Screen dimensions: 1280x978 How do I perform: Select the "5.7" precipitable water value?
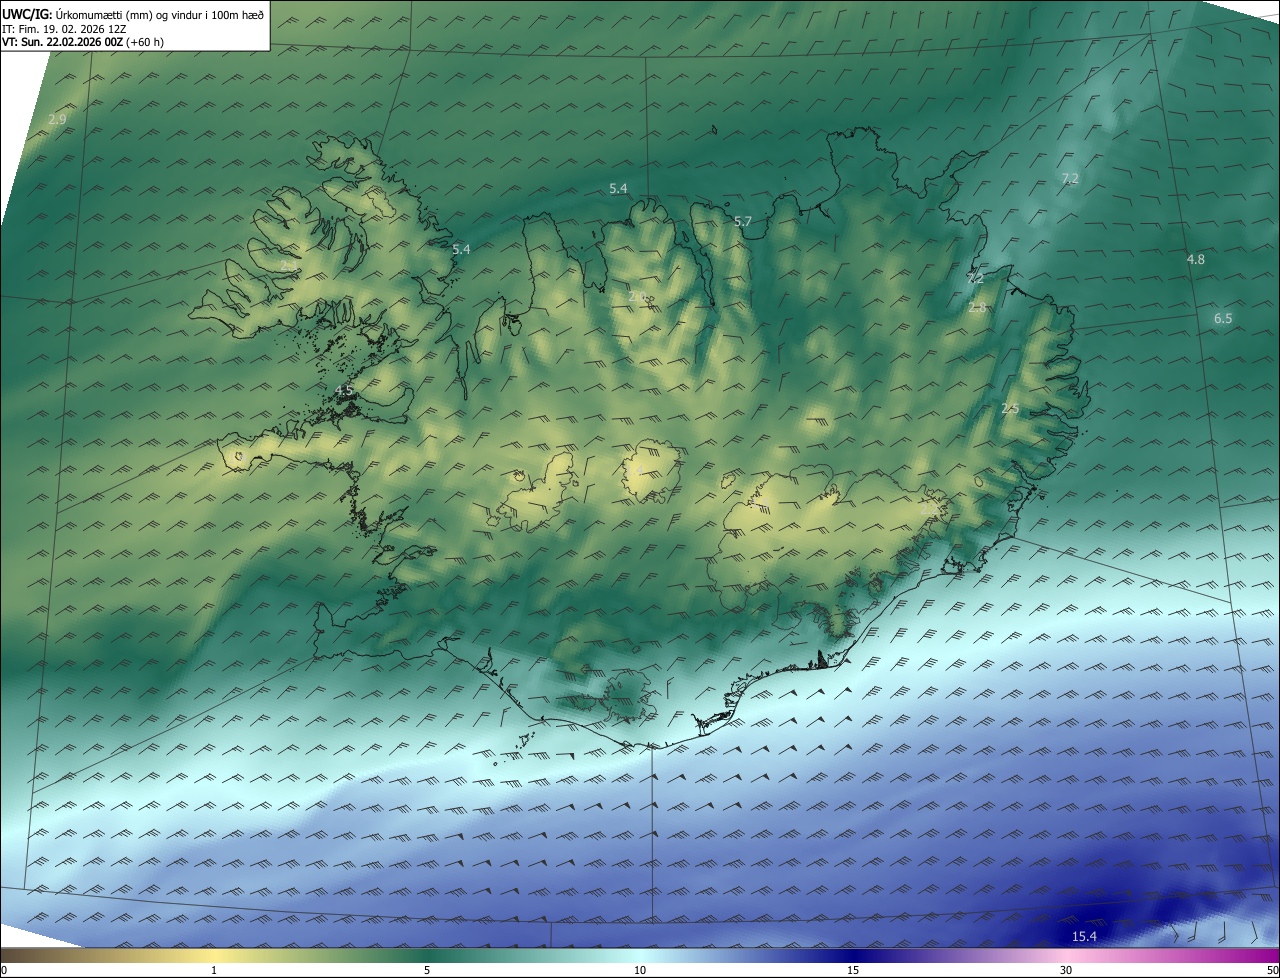pyautogui.click(x=743, y=221)
